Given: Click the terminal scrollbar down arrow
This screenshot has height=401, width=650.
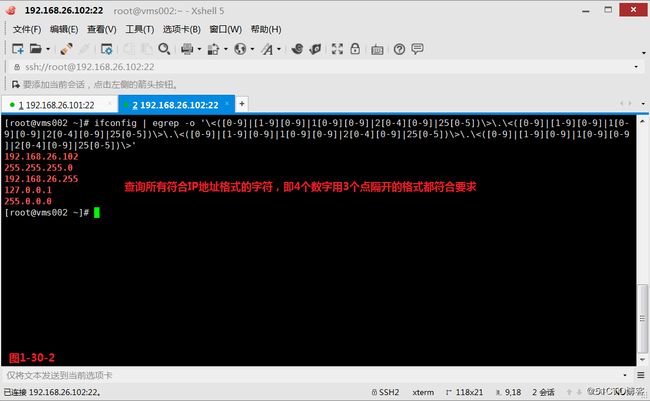Looking at the screenshot, I should point(642,360).
